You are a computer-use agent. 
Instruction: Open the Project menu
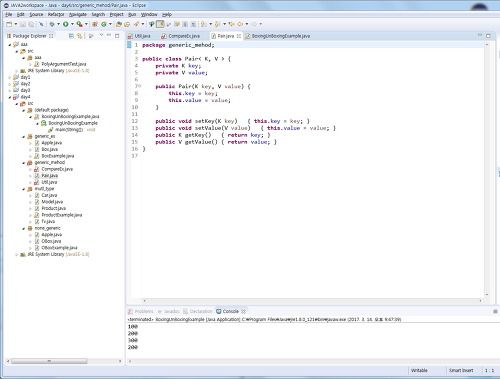click(116, 15)
